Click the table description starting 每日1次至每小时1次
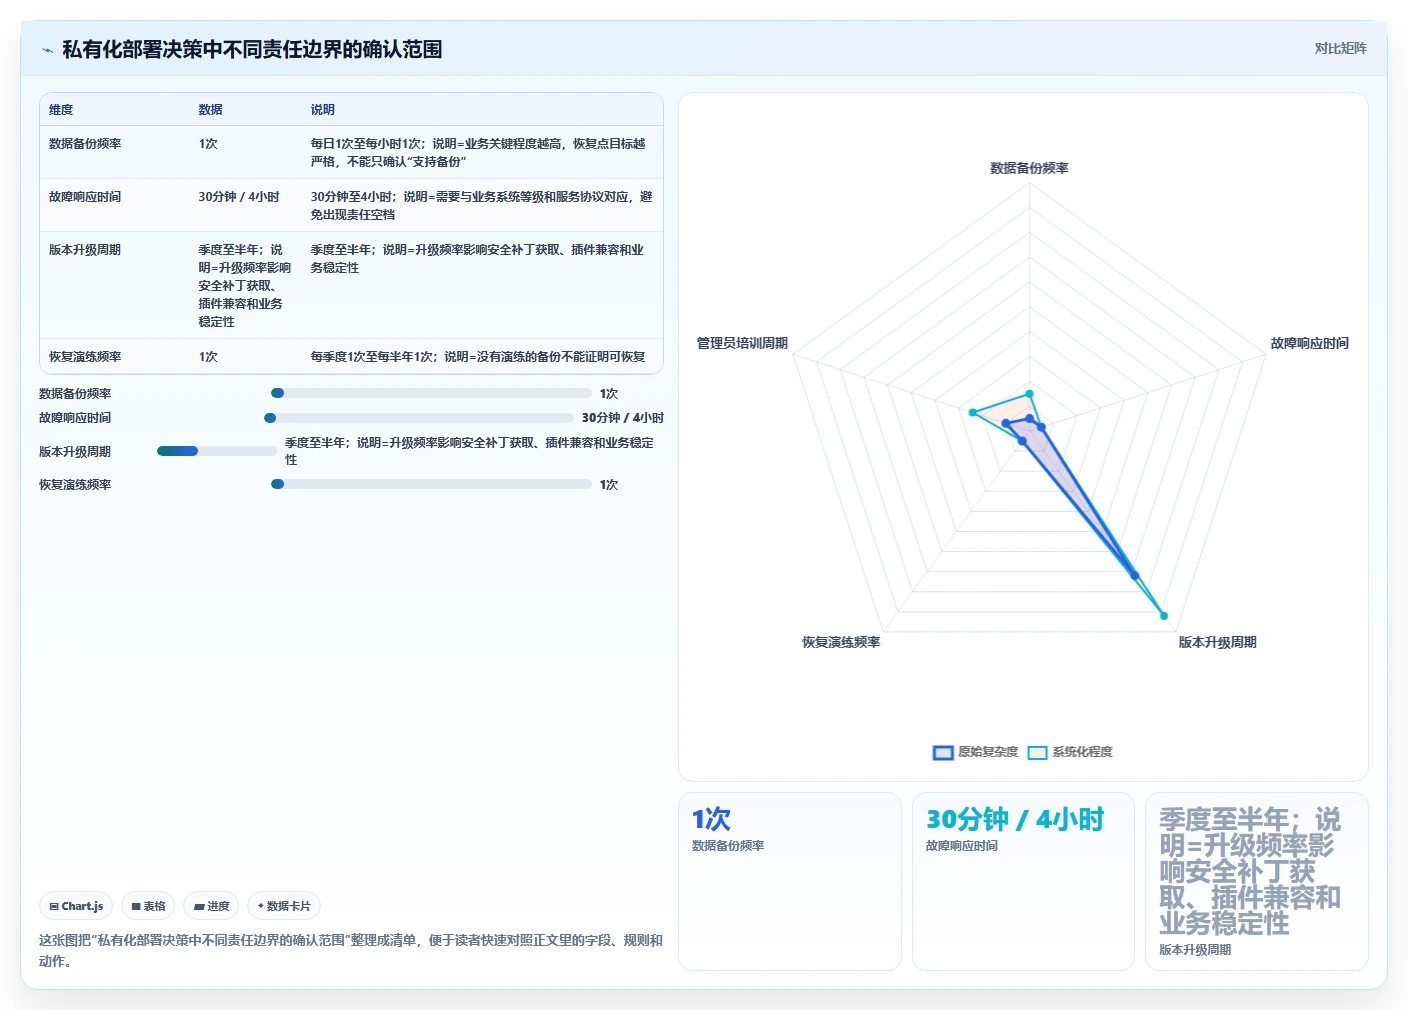This screenshot has height=1010, width=1408. coord(478,153)
